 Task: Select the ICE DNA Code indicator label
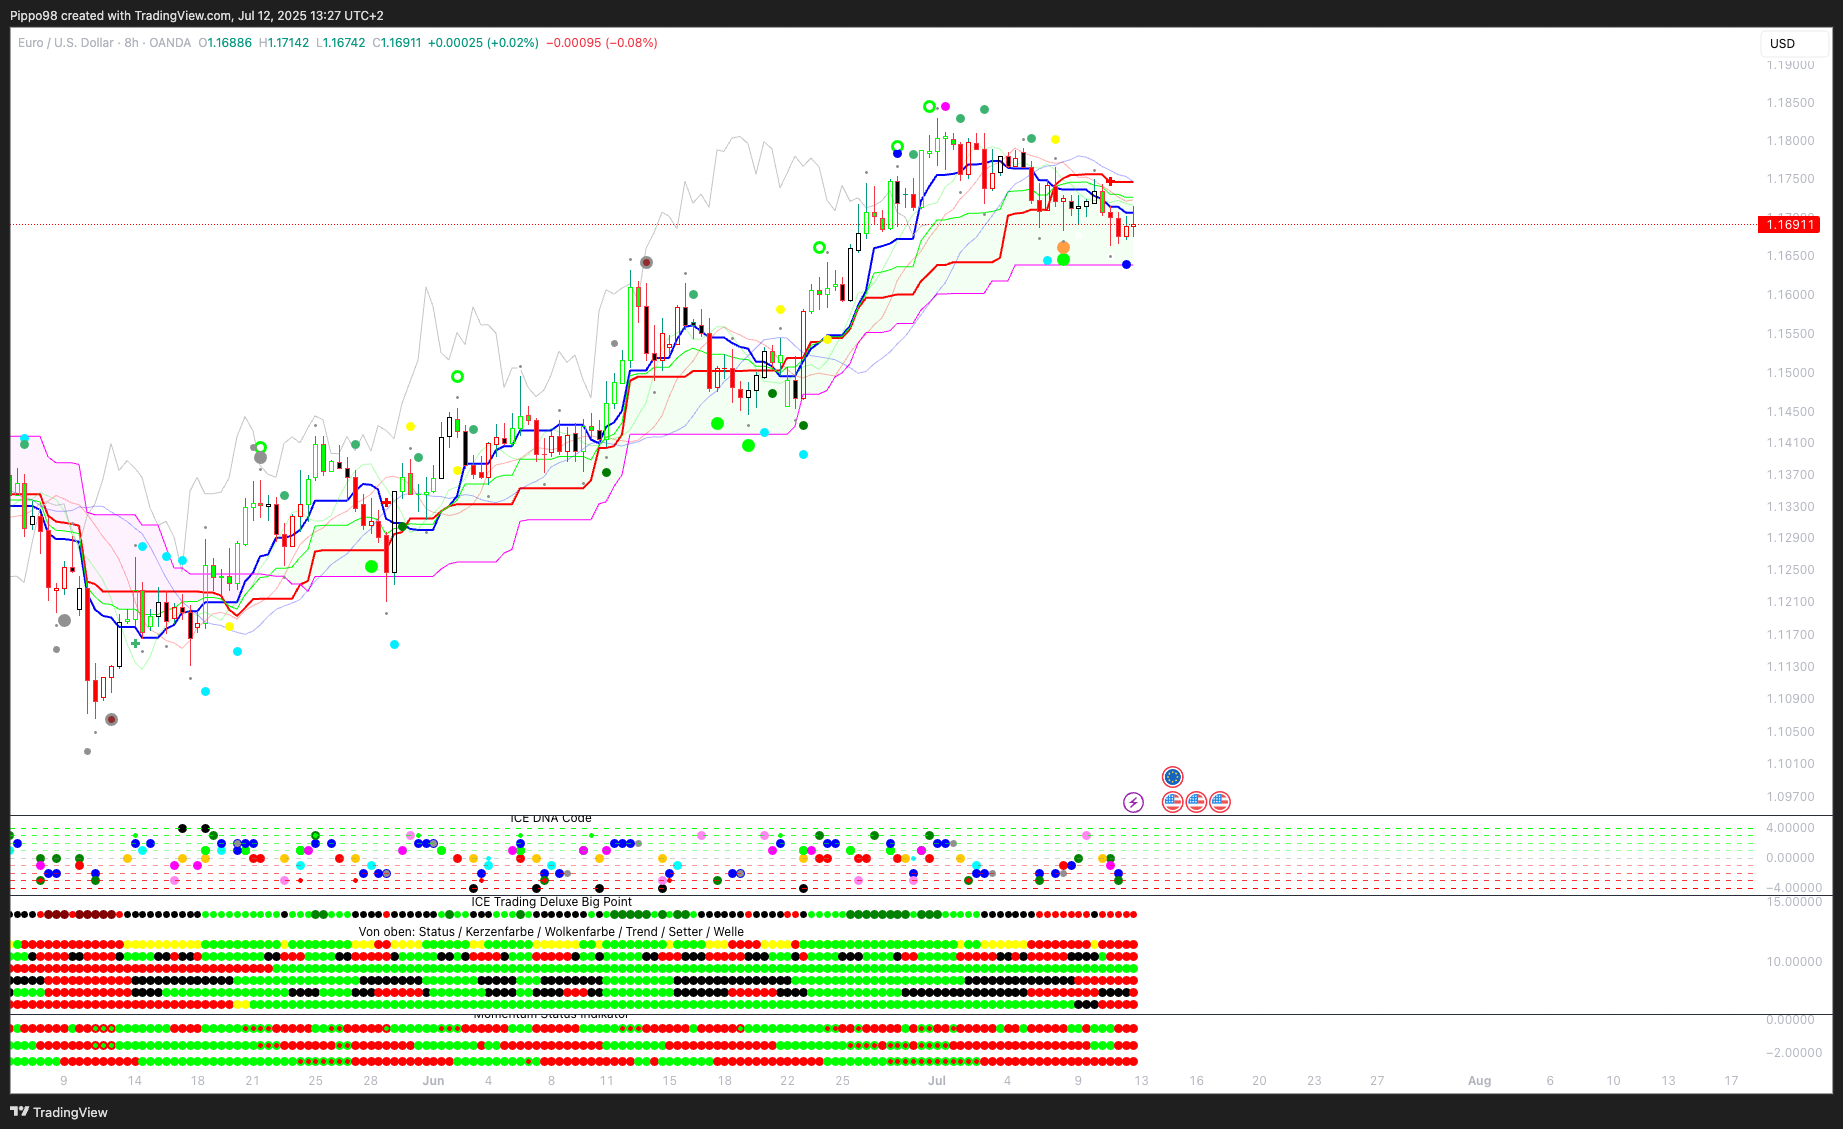pos(551,818)
